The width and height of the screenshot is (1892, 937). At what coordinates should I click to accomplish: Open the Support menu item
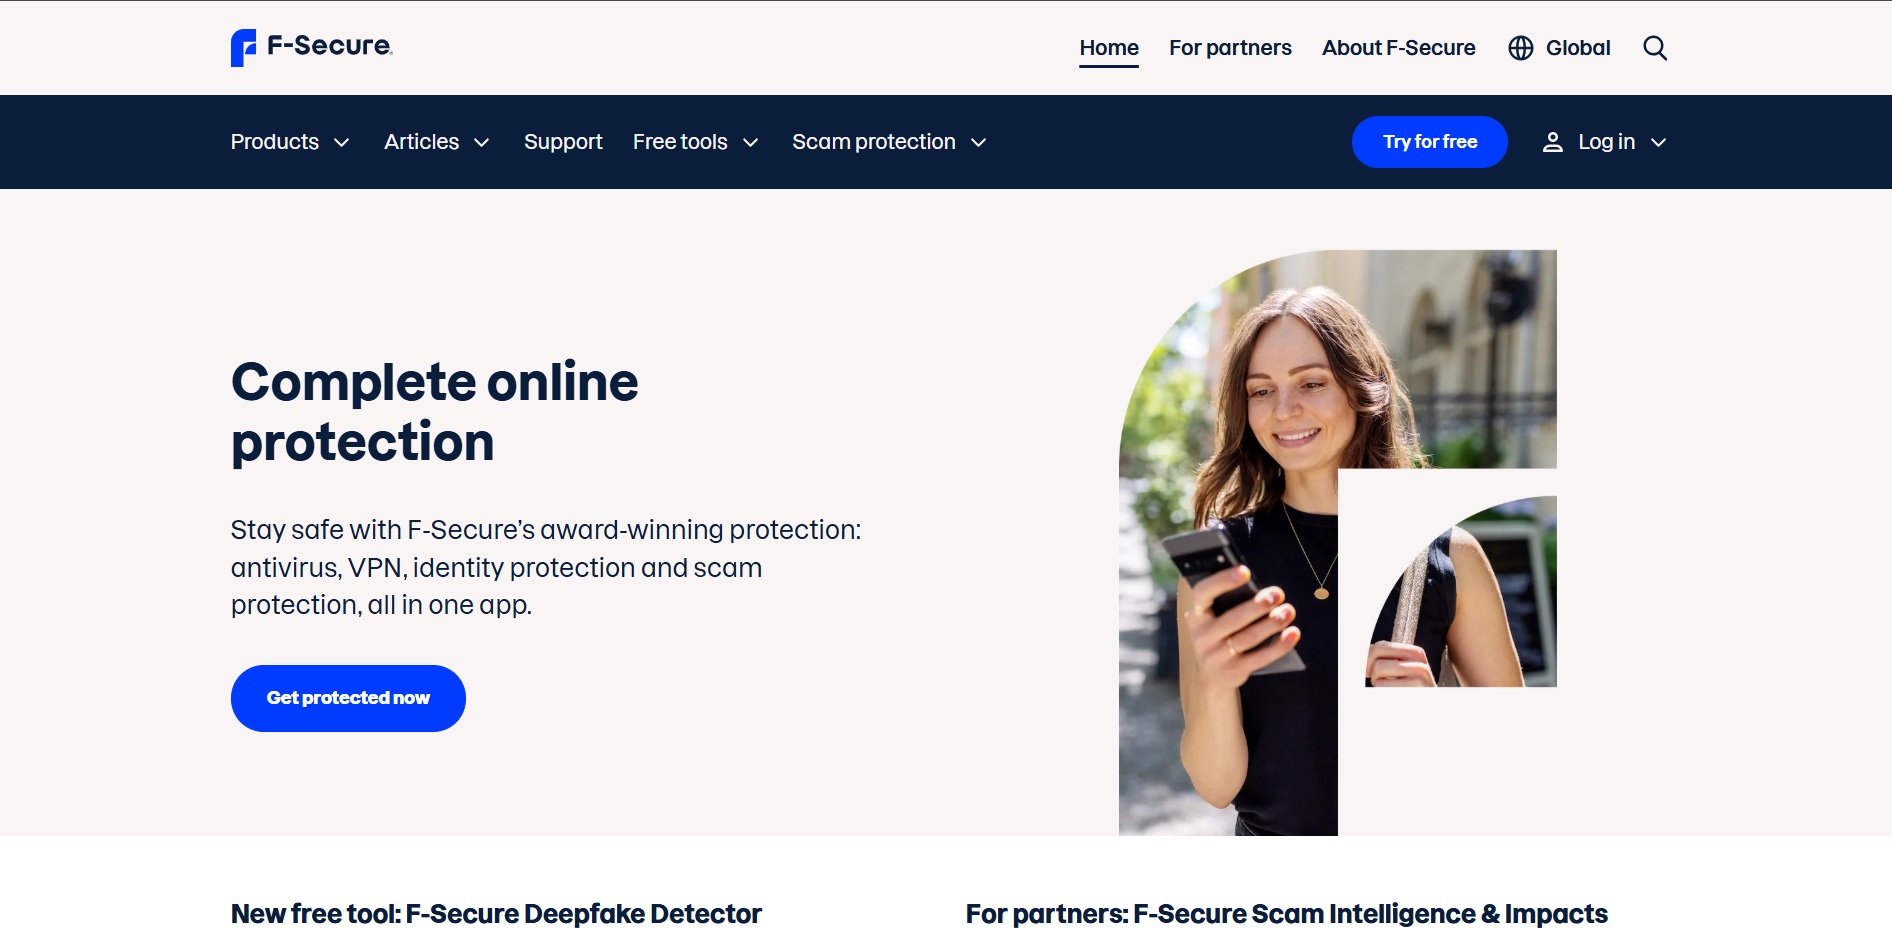[x=563, y=142]
